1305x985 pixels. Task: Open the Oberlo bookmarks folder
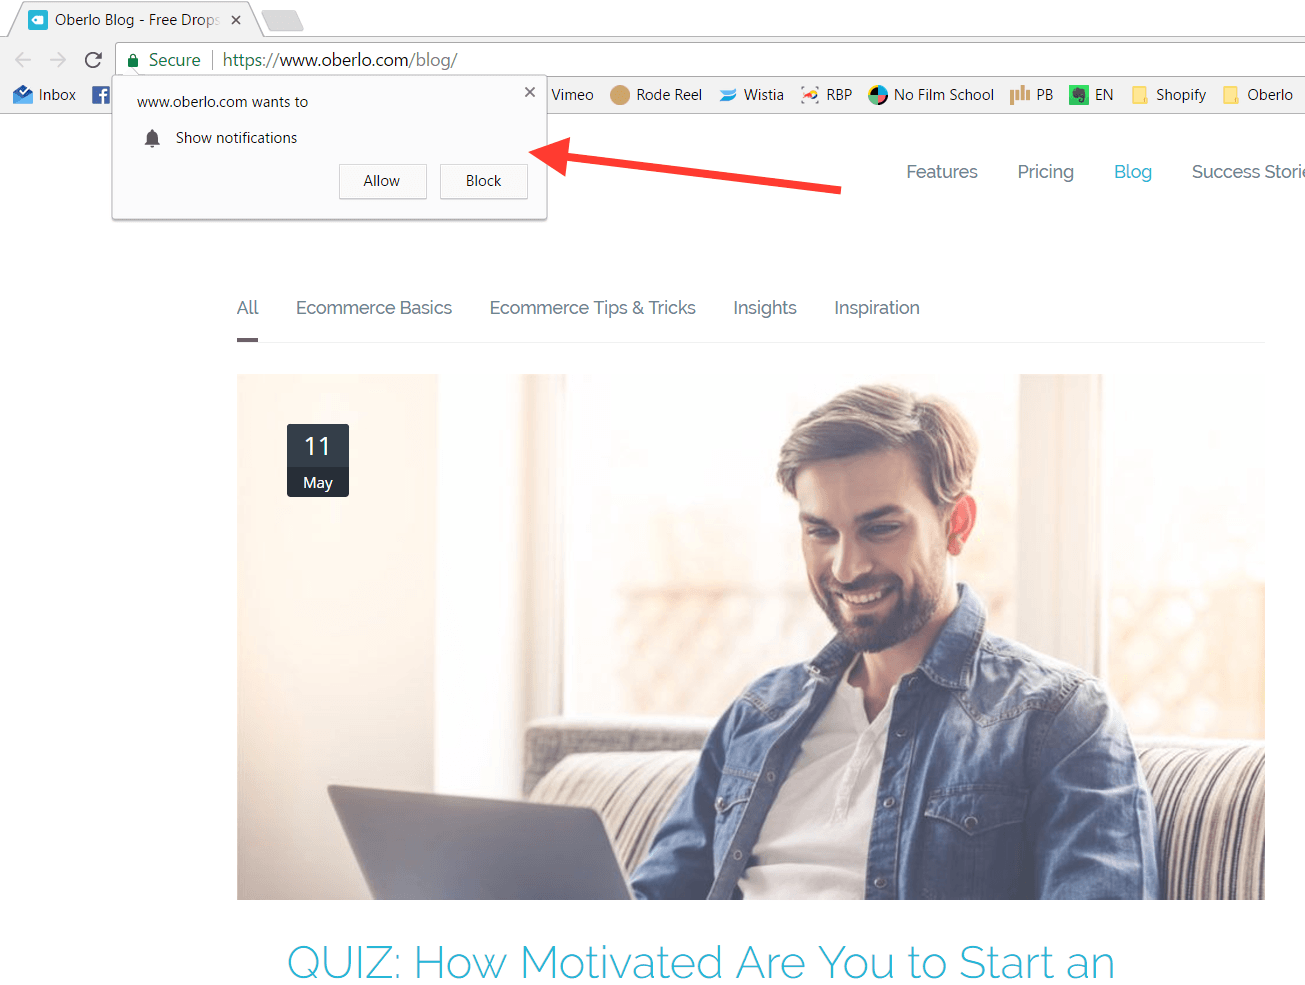[x=1258, y=95]
